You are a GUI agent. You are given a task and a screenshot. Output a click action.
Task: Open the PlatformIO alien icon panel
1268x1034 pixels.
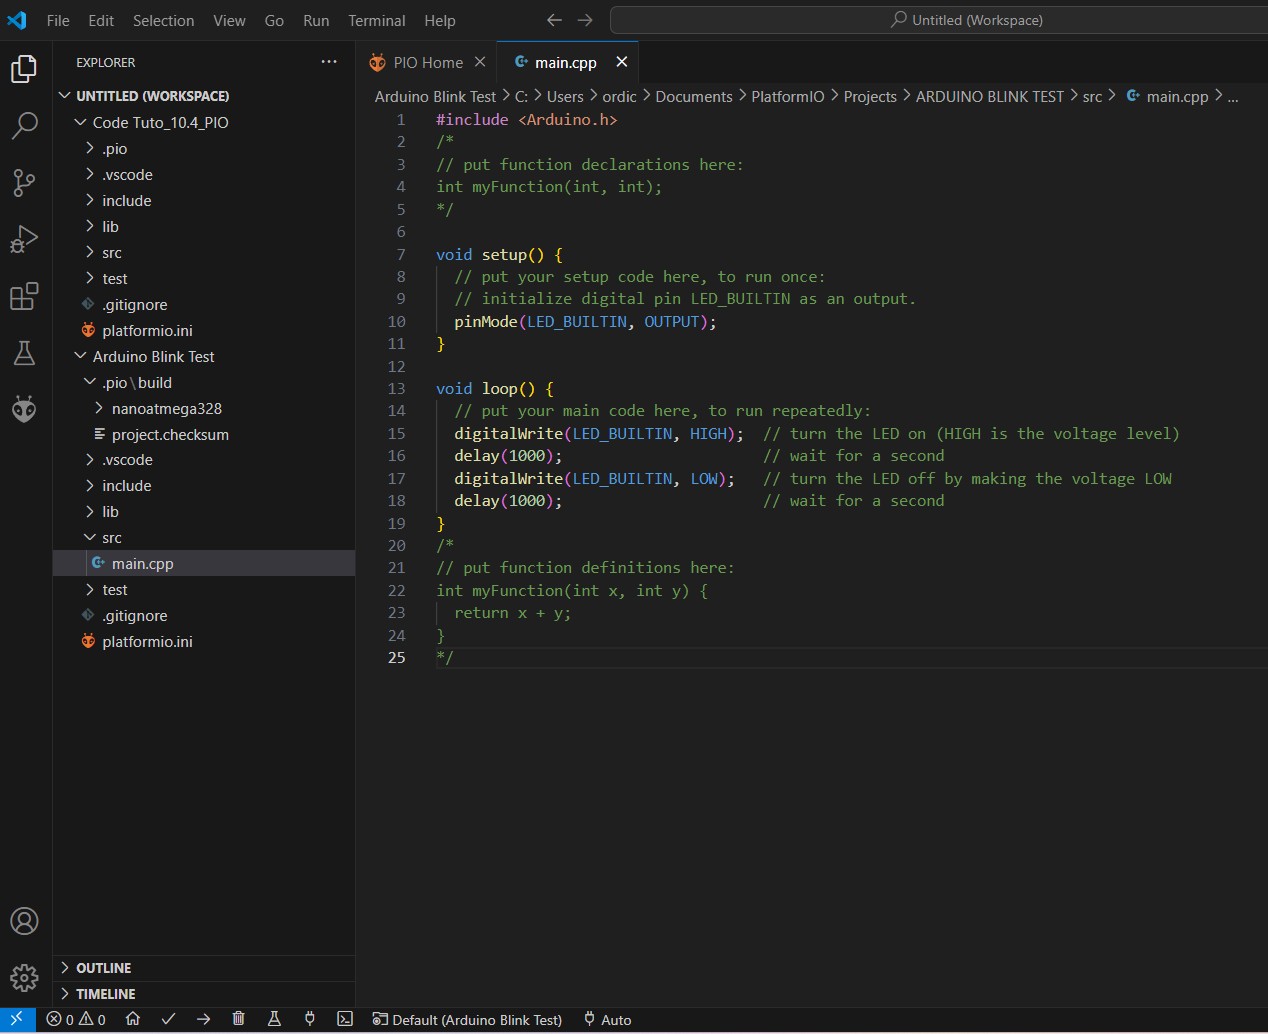[24, 409]
